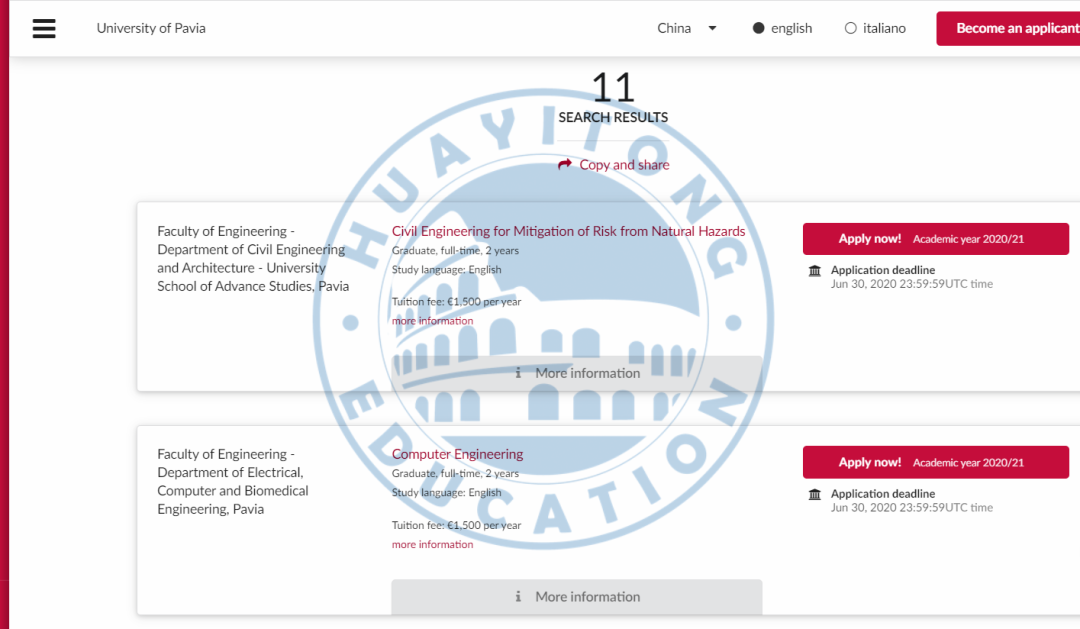Image resolution: width=1080 pixels, height=629 pixels.
Task: Click institution icon beside Civil Engineering deadline
Action: click(815, 271)
